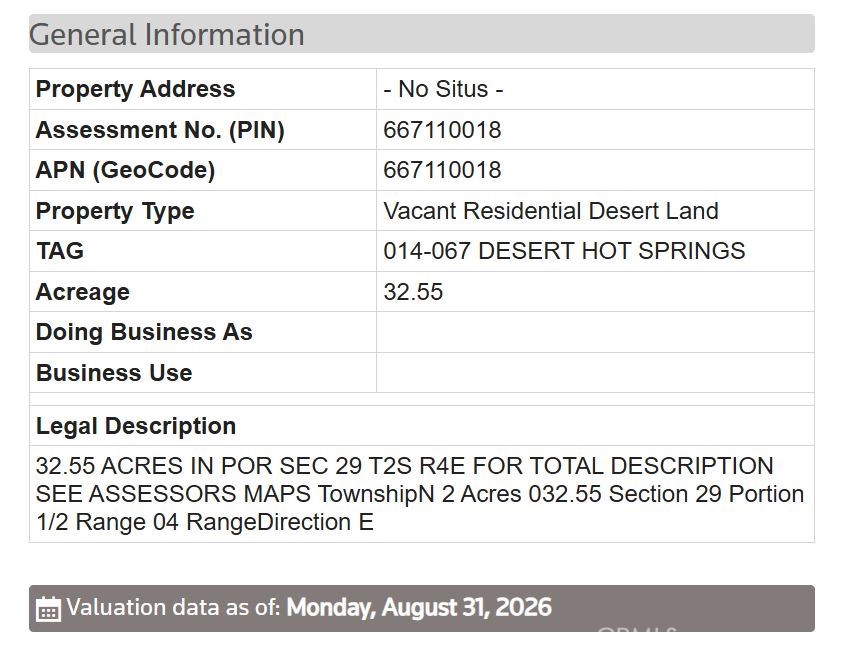This screenshot has width=848, height=651.
Task: Click the Monday, August 31, 2026 date
Action: [x=419, y=608]
